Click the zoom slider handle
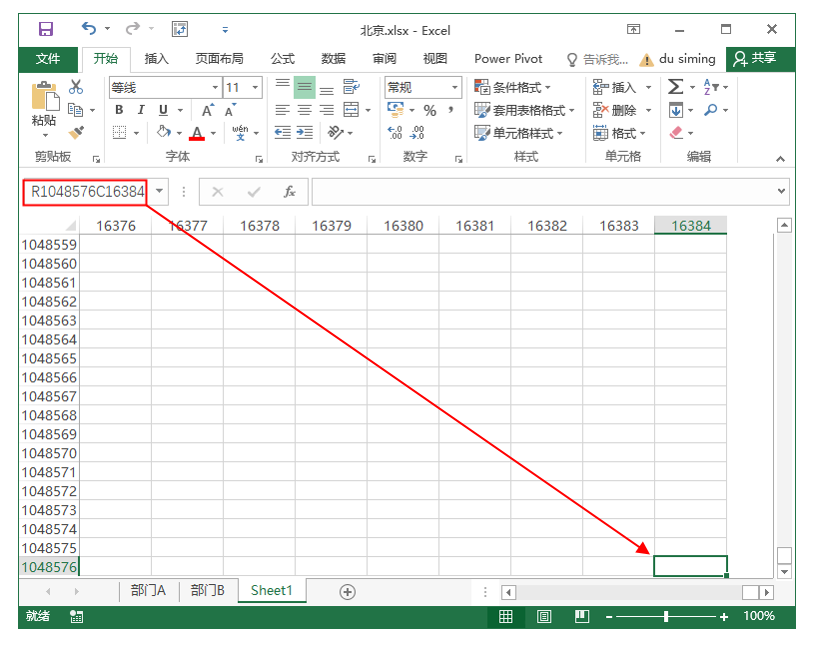 pyautogui.click(x=666, y=616)
